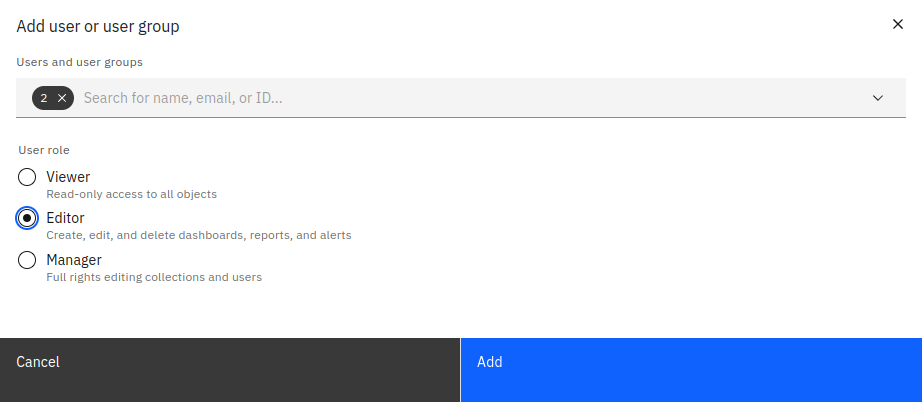Select the Editor radio button circle
Image resolution: width=922 pixels, height=402 pixels.
(x=28, y=218)
